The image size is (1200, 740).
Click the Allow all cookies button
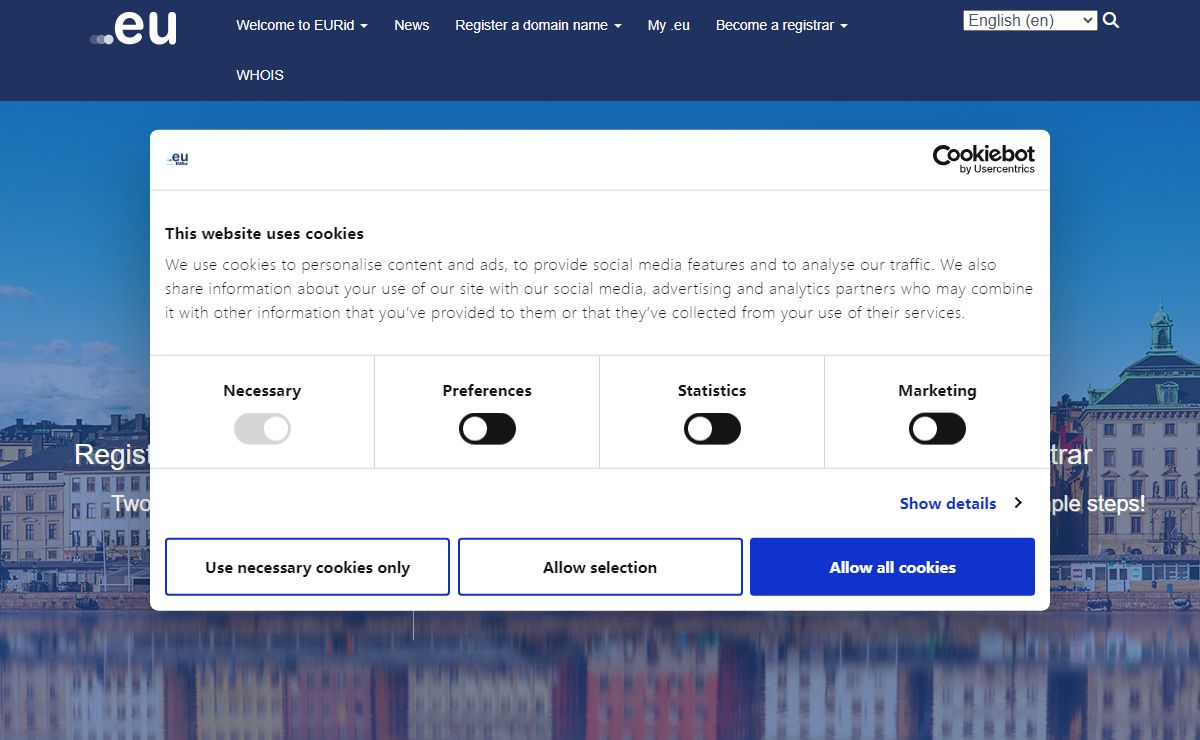(x=892, y=567)
